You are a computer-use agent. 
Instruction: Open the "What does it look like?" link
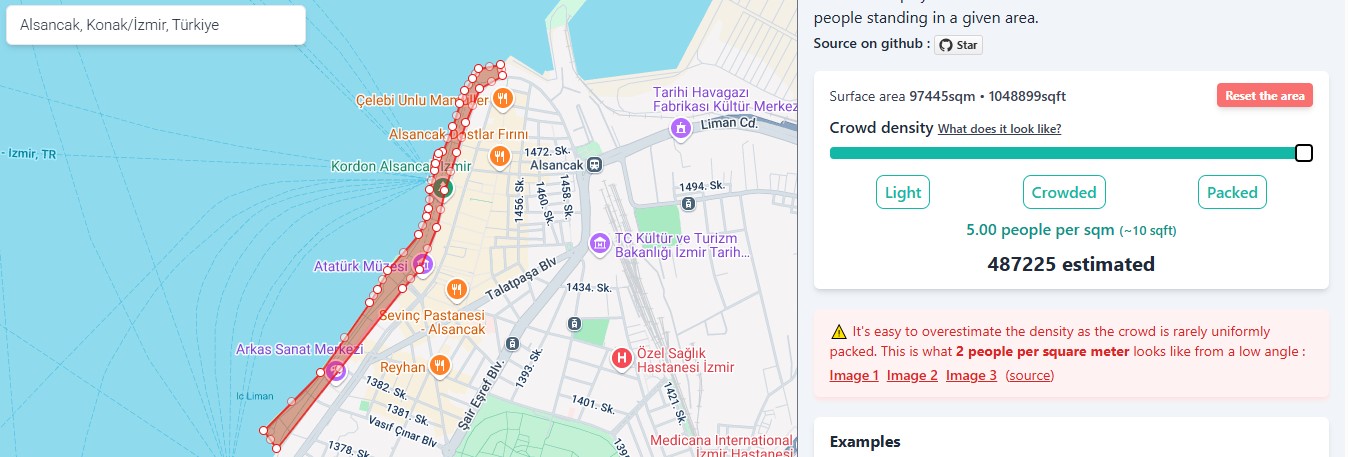click(999, 129)
